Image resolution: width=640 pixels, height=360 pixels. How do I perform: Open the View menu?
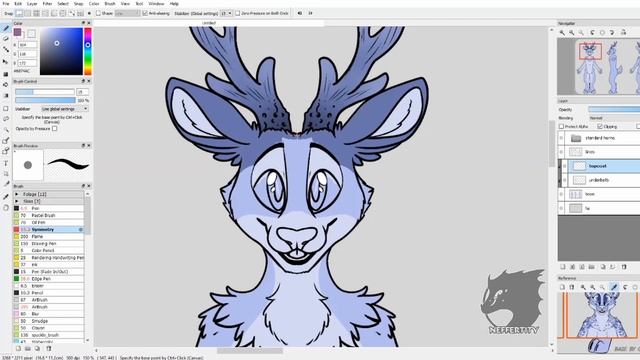[125, 4]
